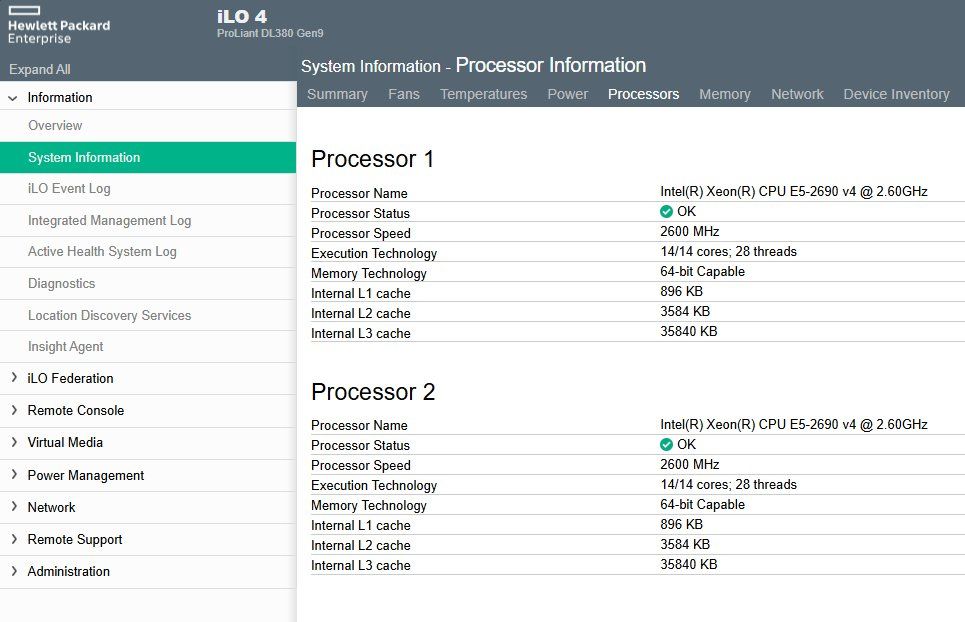Expand the Remote Console section
This screenshot has width=965, height=622.
click(x=14, y=410)
